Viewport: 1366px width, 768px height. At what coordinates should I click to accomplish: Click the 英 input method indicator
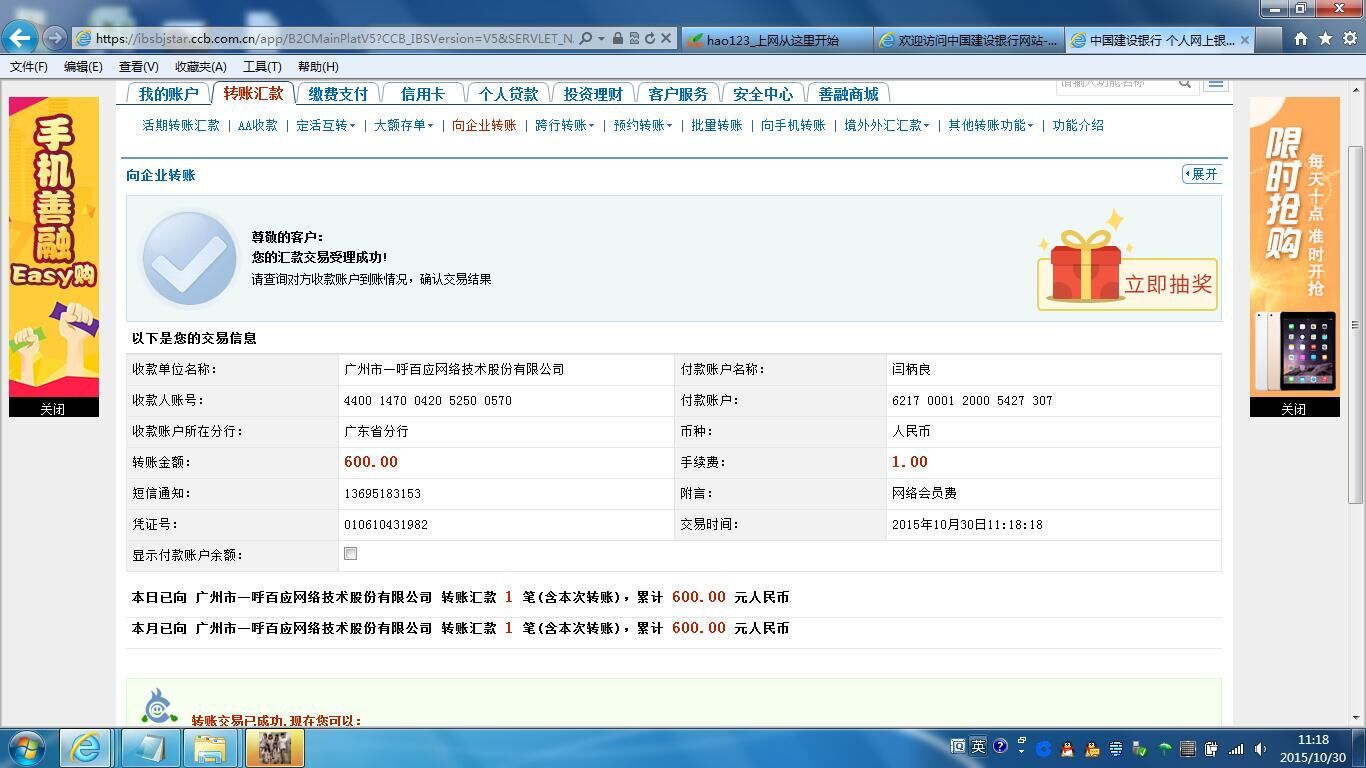(978, 746)
